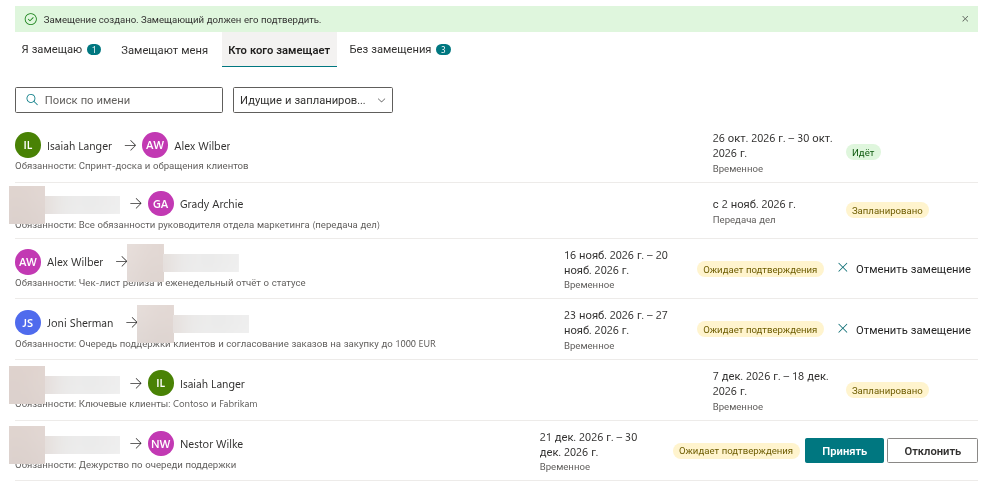Click Isaiah Langer's IL avatar in first row
The width and height of the screenshot is (991, 488).
28,145
